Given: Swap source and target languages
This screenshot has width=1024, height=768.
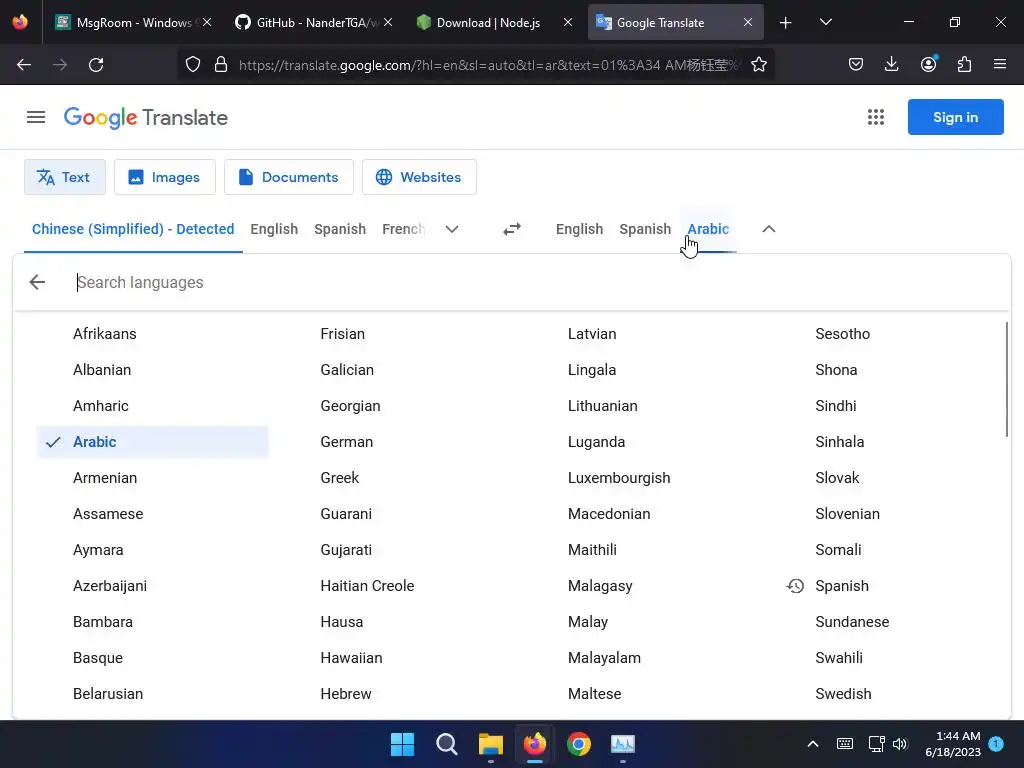Looking at the screenshot, I should 512,229.
